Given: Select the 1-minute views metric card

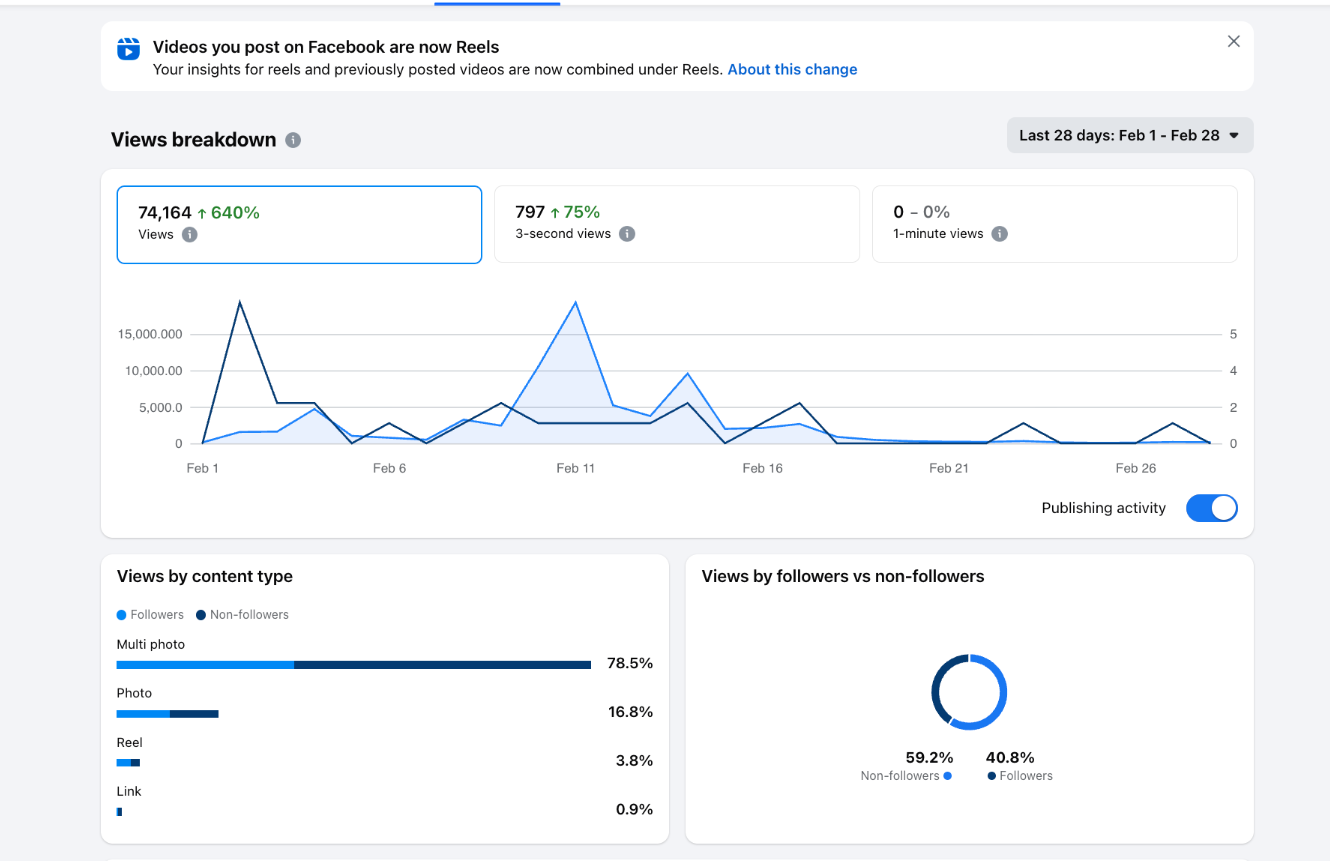Looking at the screenshot, I should coord(1054,224).
